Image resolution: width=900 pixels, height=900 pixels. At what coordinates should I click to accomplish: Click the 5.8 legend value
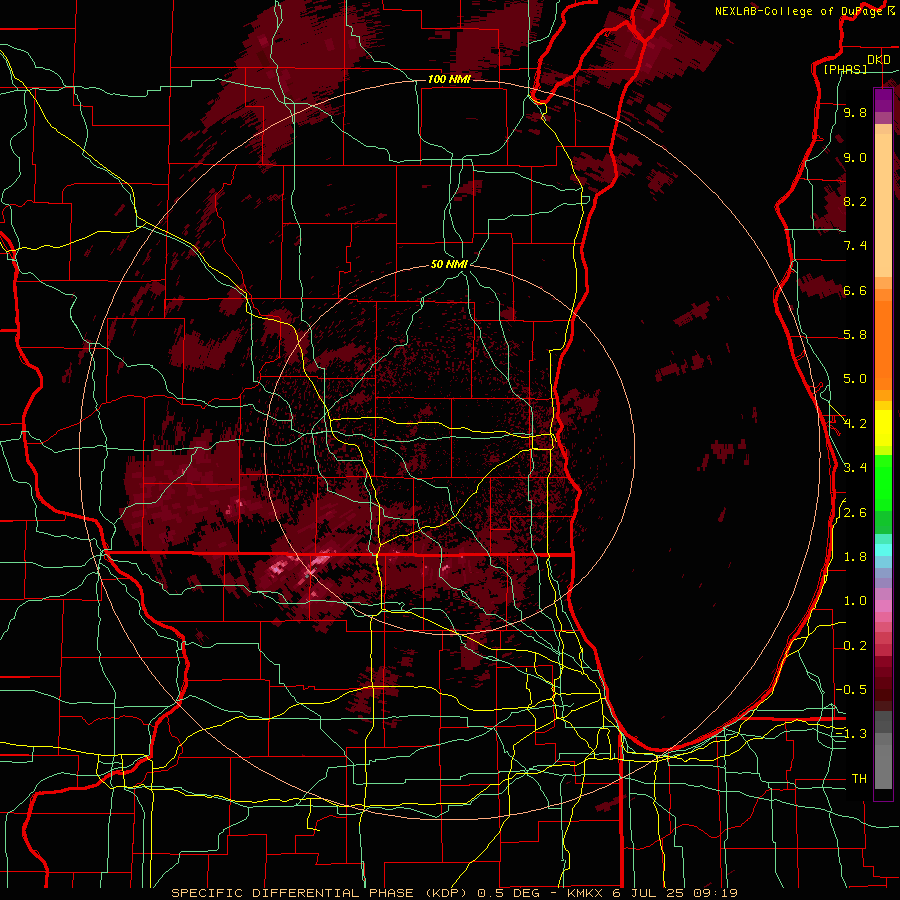click(x=855, y=334)
